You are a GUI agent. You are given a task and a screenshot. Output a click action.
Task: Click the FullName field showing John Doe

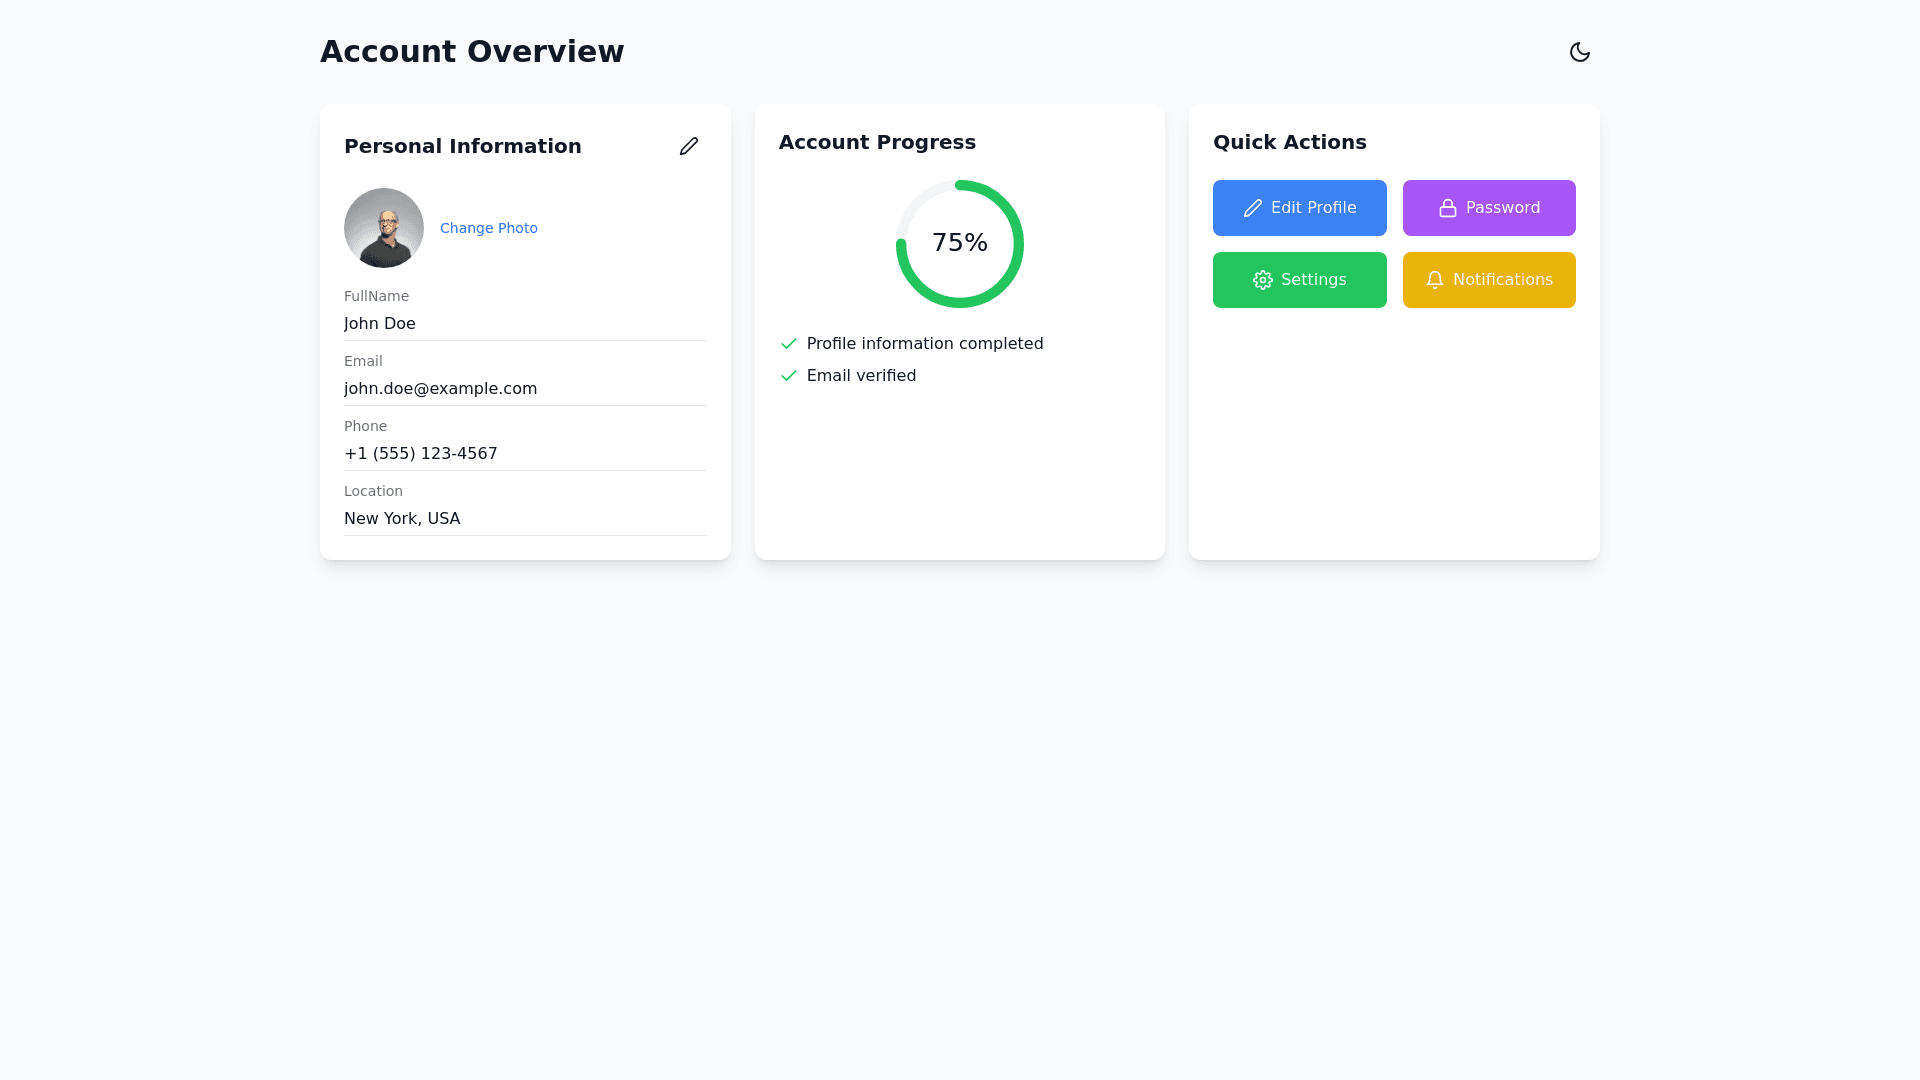(524, 323)
